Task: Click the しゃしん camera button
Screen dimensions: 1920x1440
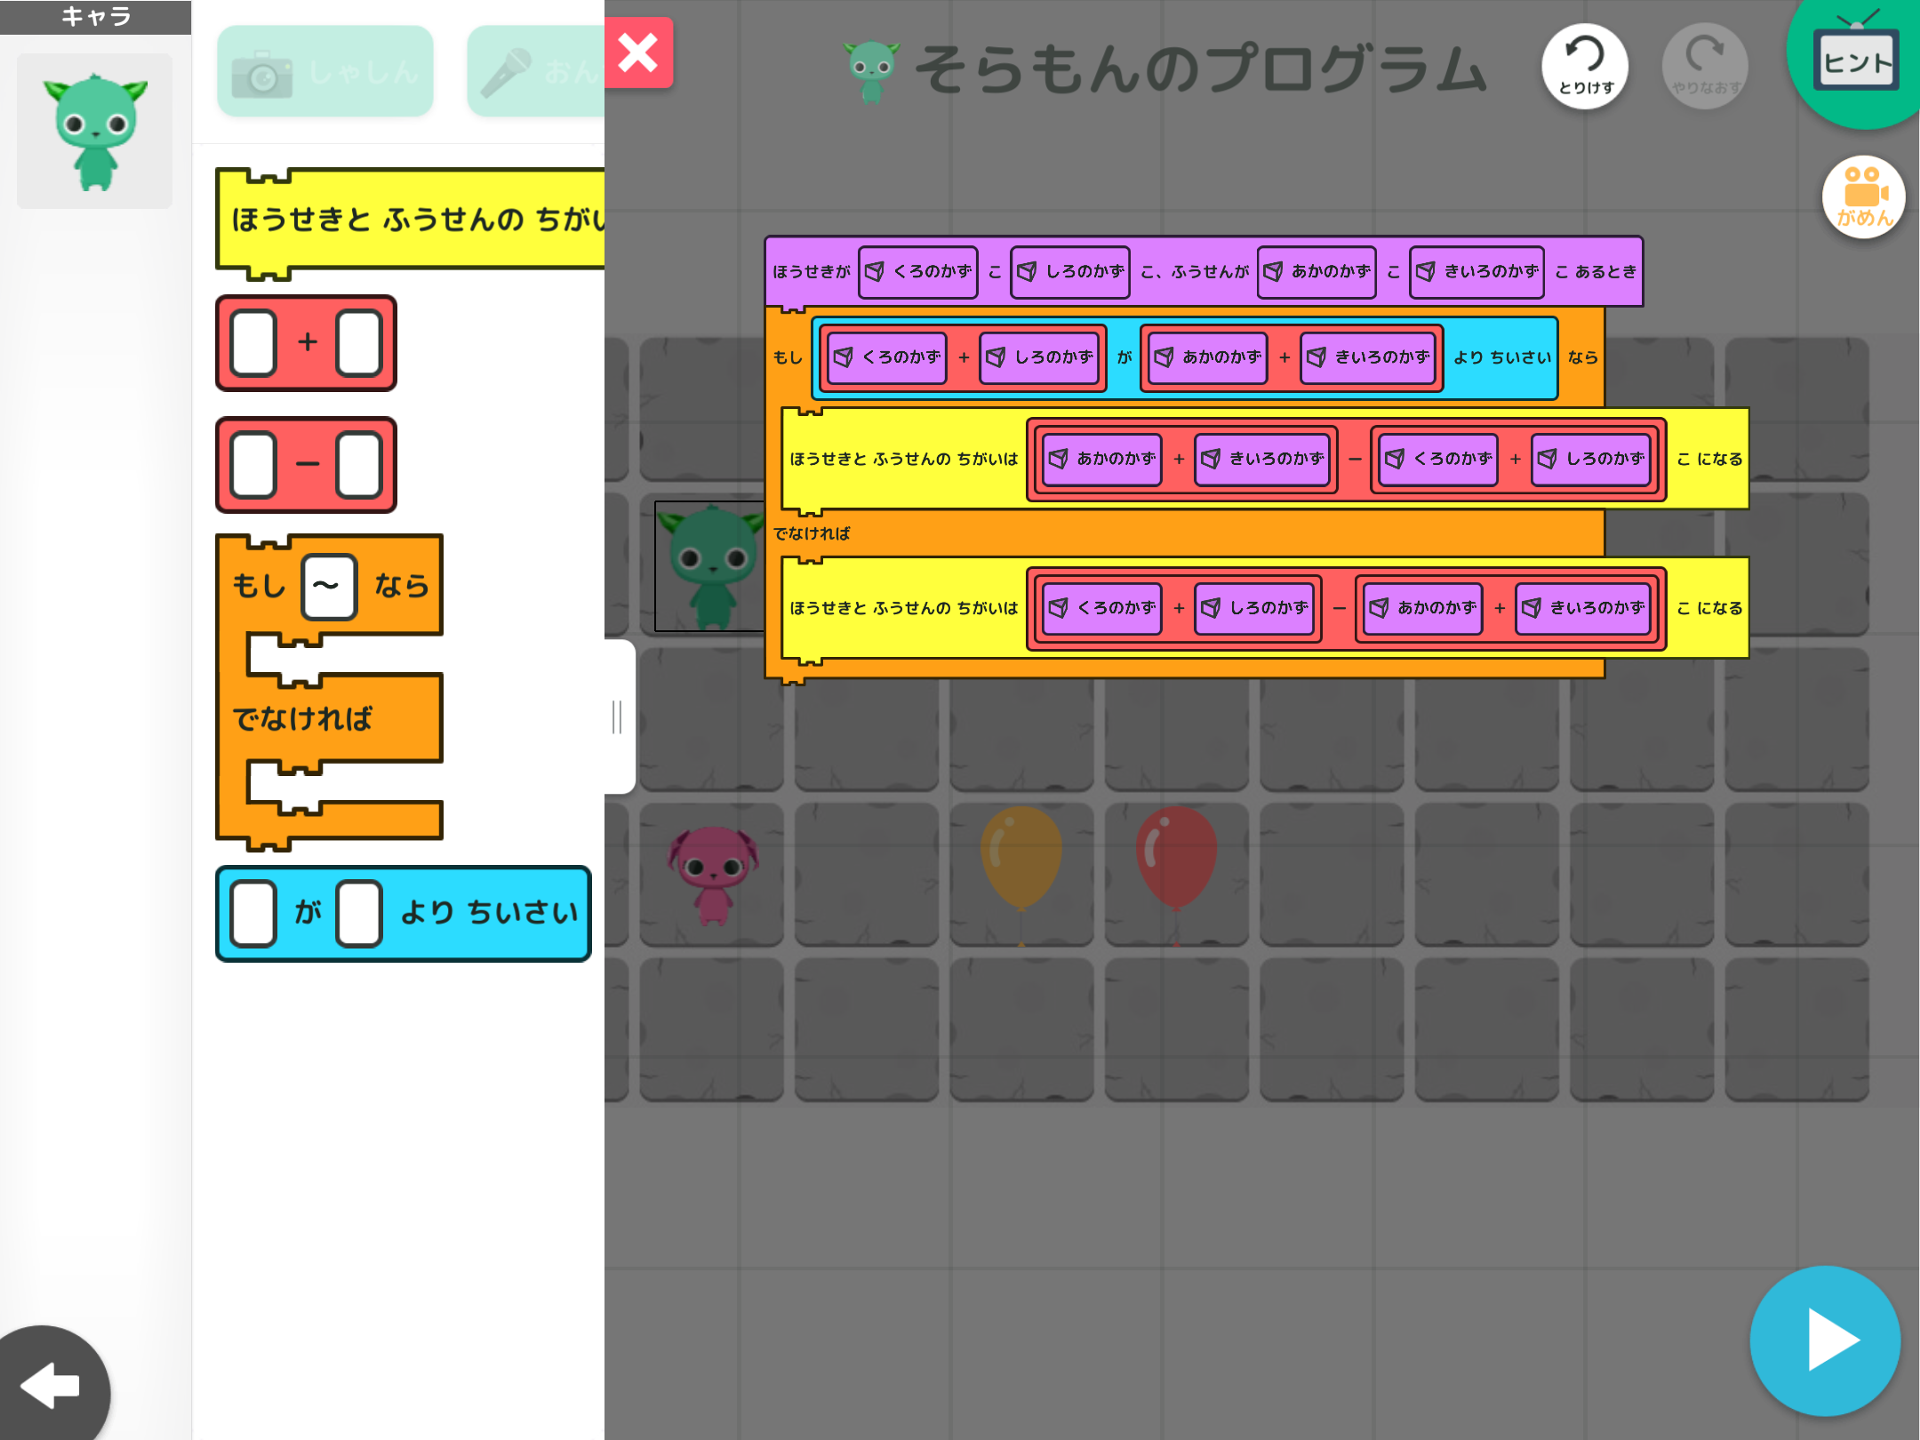Action: point(325,72)
